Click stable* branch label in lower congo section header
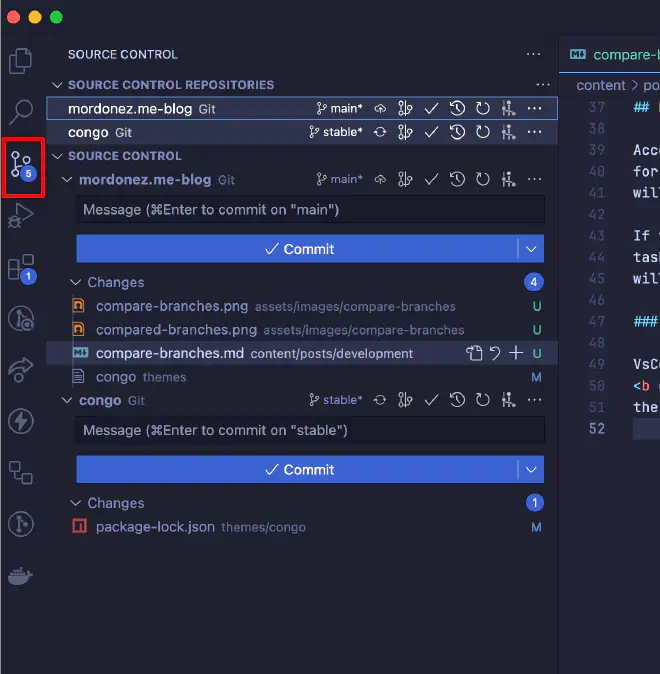This screenshot has height=674, width=660. tap(335, 400)
